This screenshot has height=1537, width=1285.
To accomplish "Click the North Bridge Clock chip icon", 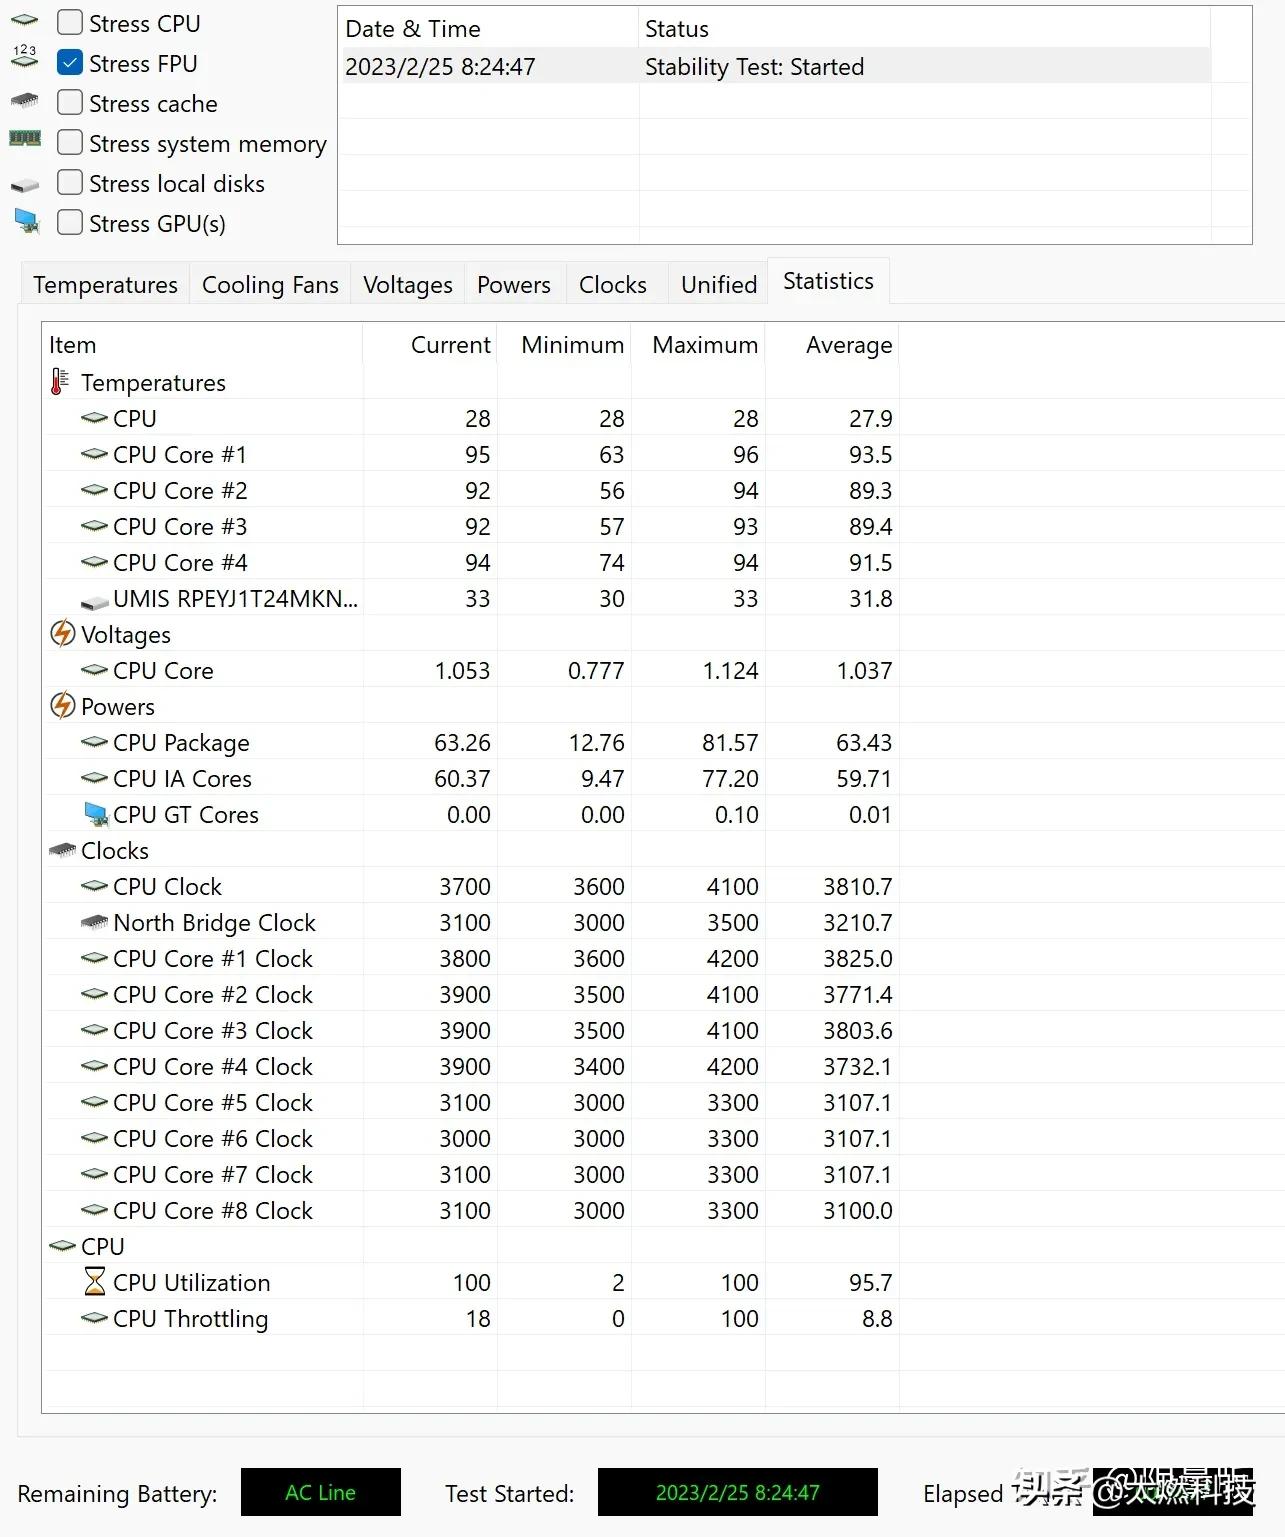I will [94, 922].
